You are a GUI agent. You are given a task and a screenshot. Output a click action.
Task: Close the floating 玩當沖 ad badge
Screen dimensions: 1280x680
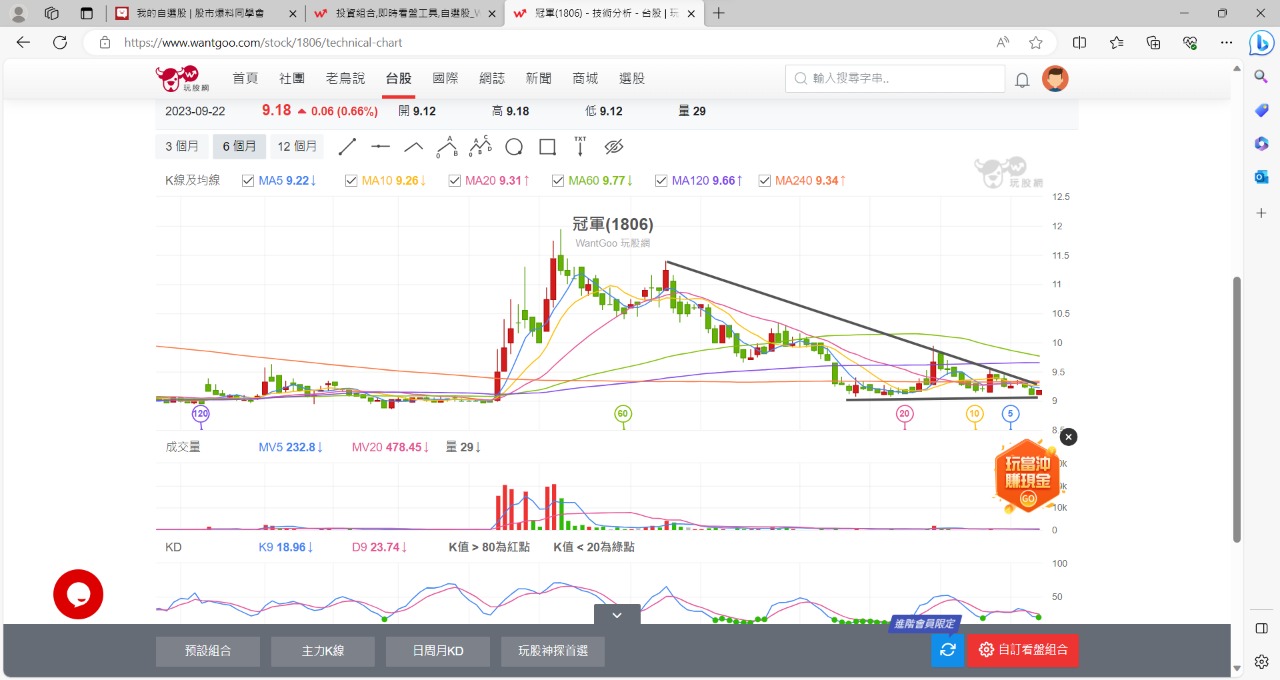(1068, 437)
